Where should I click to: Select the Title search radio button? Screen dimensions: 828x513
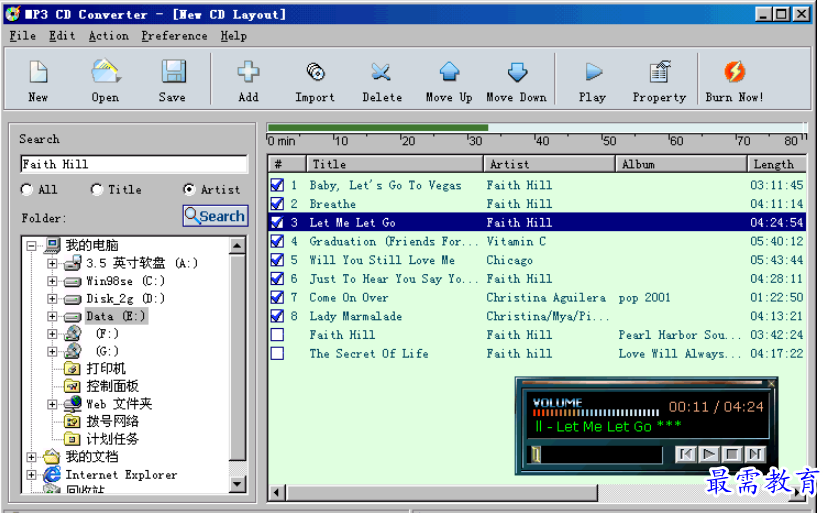pos(97,190)
